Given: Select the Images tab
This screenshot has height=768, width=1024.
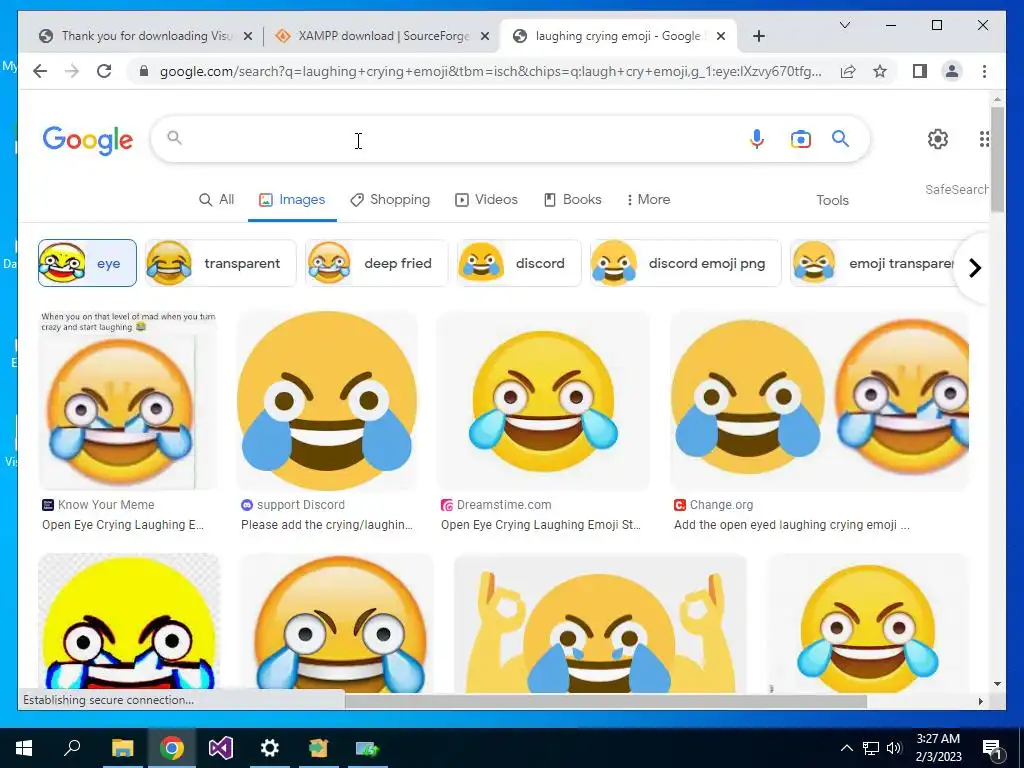Looking at the screenshot, I should tap(292, 200).
